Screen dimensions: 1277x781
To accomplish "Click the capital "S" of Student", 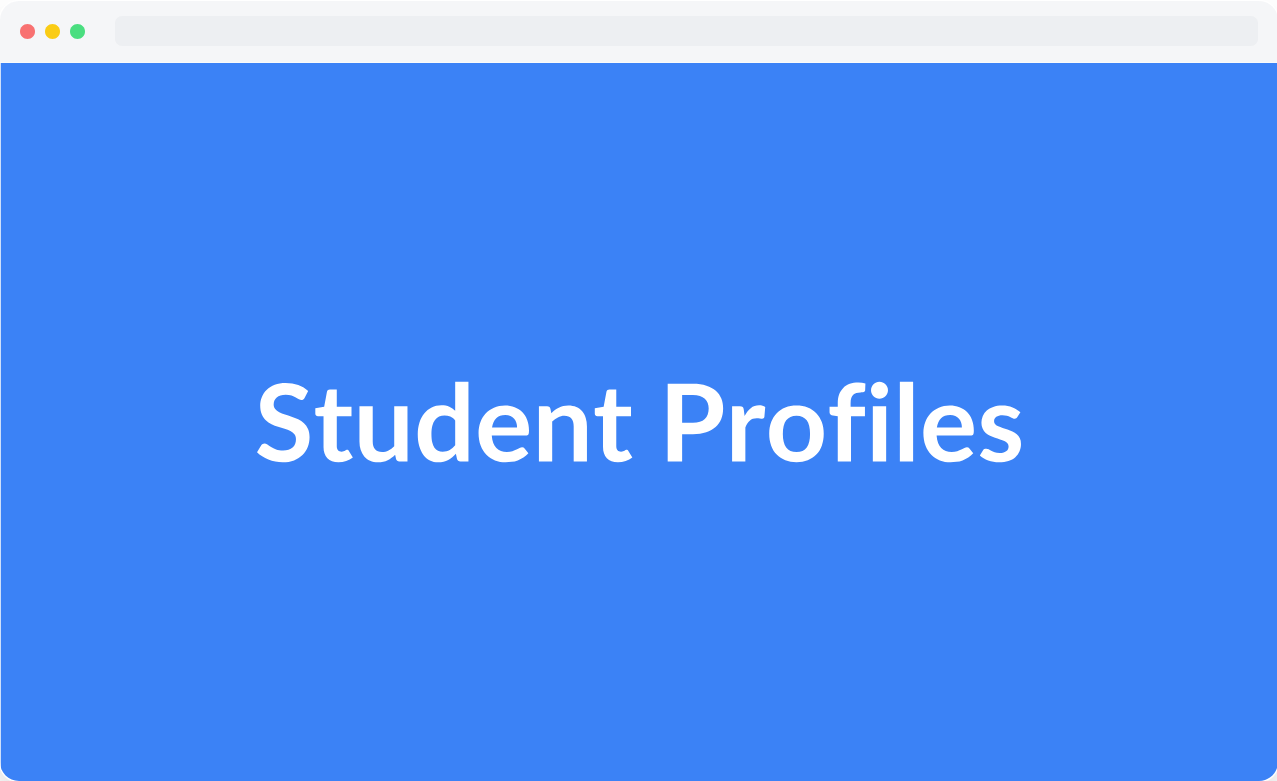I will click(x=286, y=422).
